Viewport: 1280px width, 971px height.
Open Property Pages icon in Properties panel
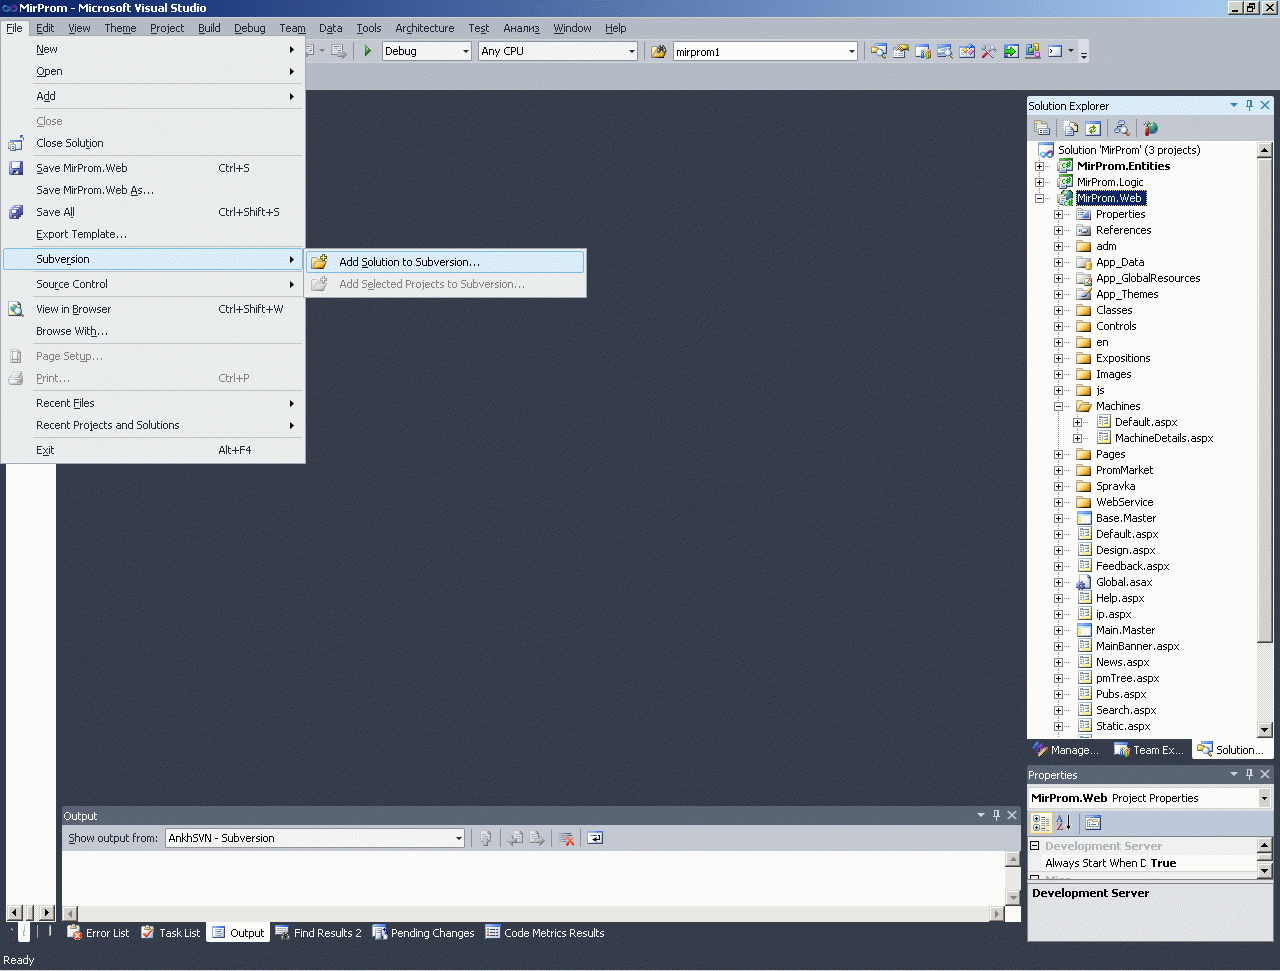pos(1093,822)
